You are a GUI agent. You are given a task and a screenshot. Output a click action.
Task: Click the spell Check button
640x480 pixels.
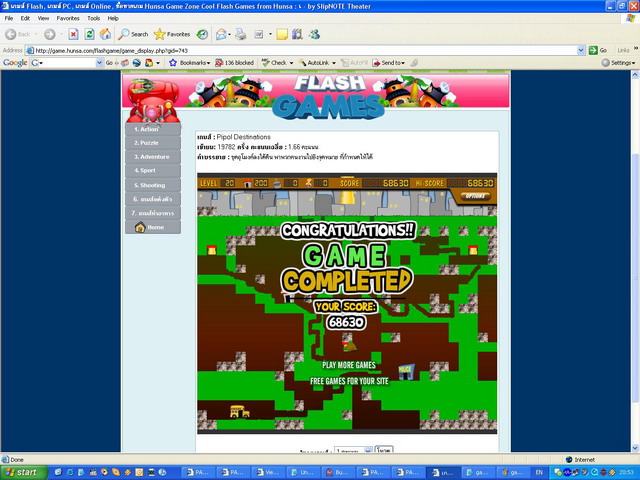coord(277,62)
